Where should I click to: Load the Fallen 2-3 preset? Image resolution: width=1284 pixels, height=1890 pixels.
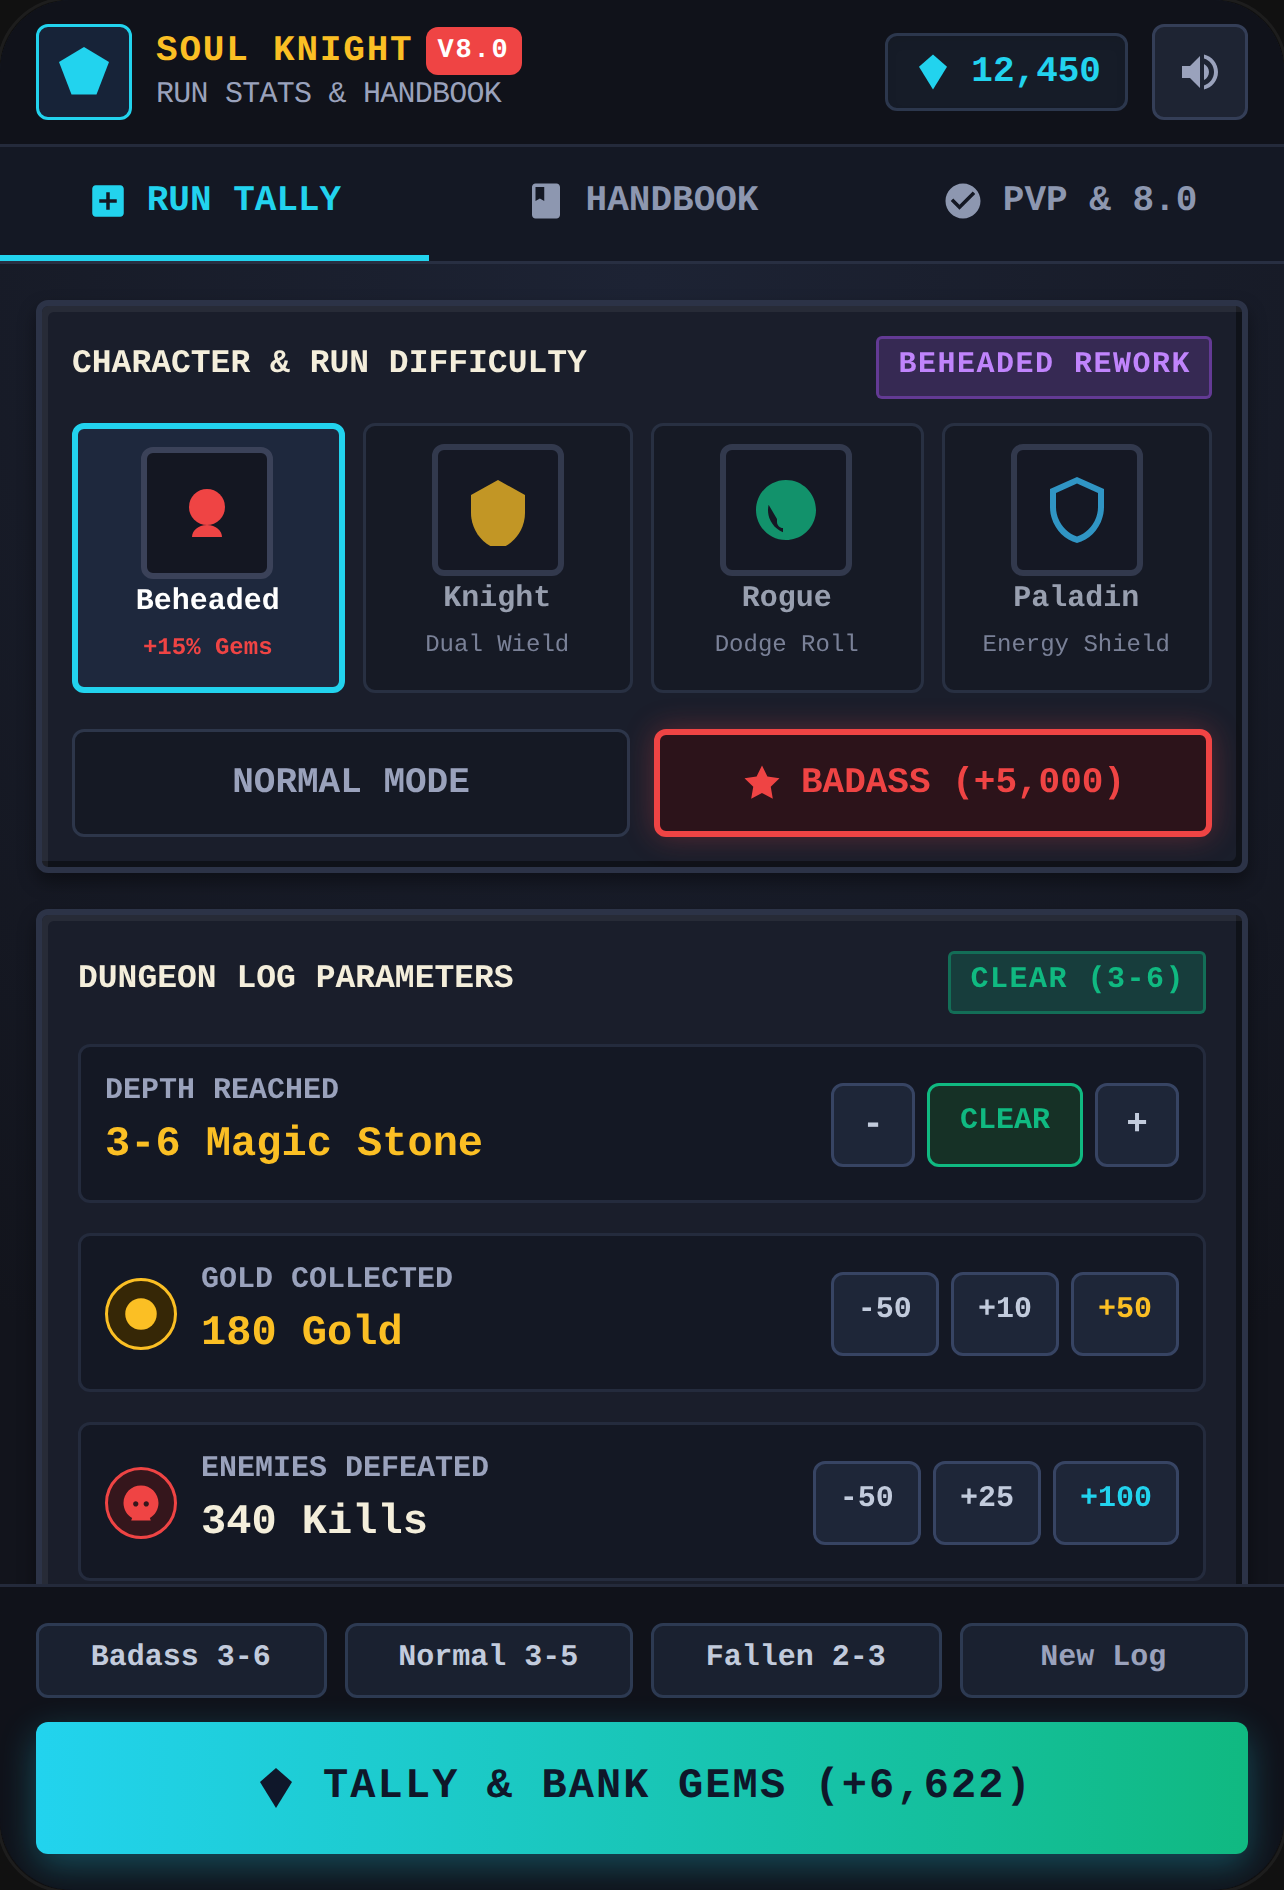tap(796, 1660)
